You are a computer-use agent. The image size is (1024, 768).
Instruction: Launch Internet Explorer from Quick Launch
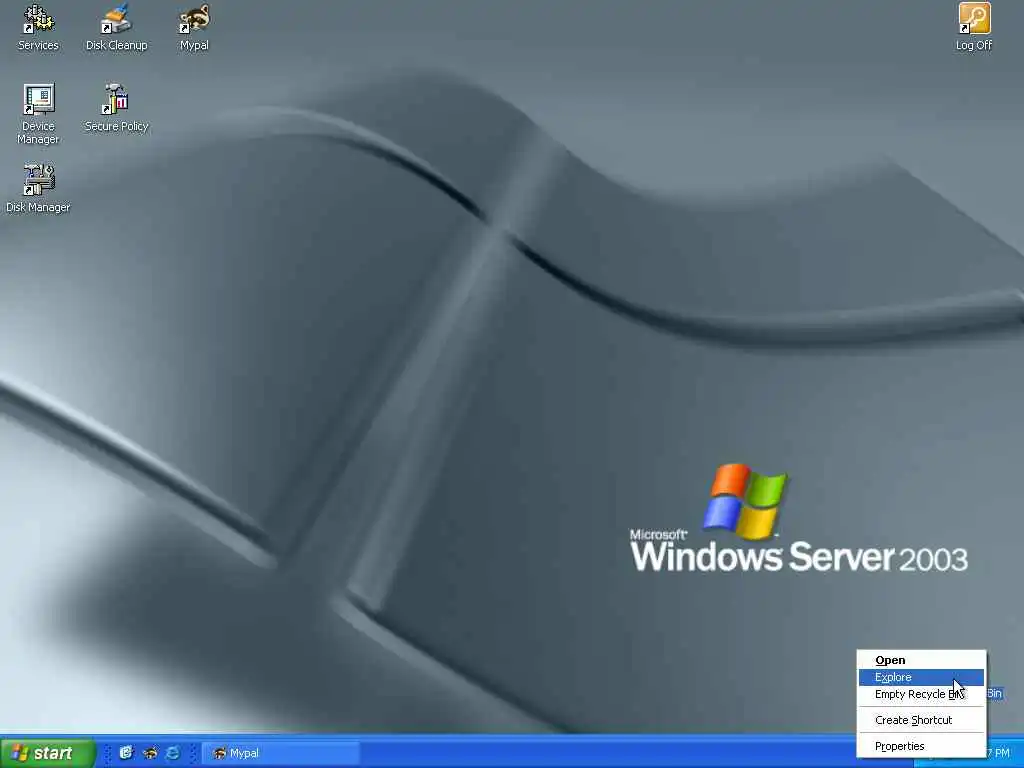tap(173, 753)
